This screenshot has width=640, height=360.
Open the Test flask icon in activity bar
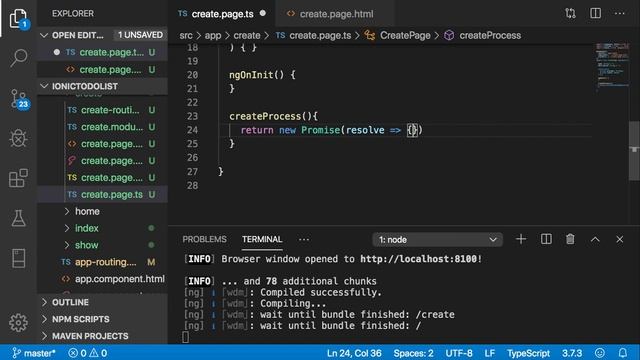(x=18, y=218)
